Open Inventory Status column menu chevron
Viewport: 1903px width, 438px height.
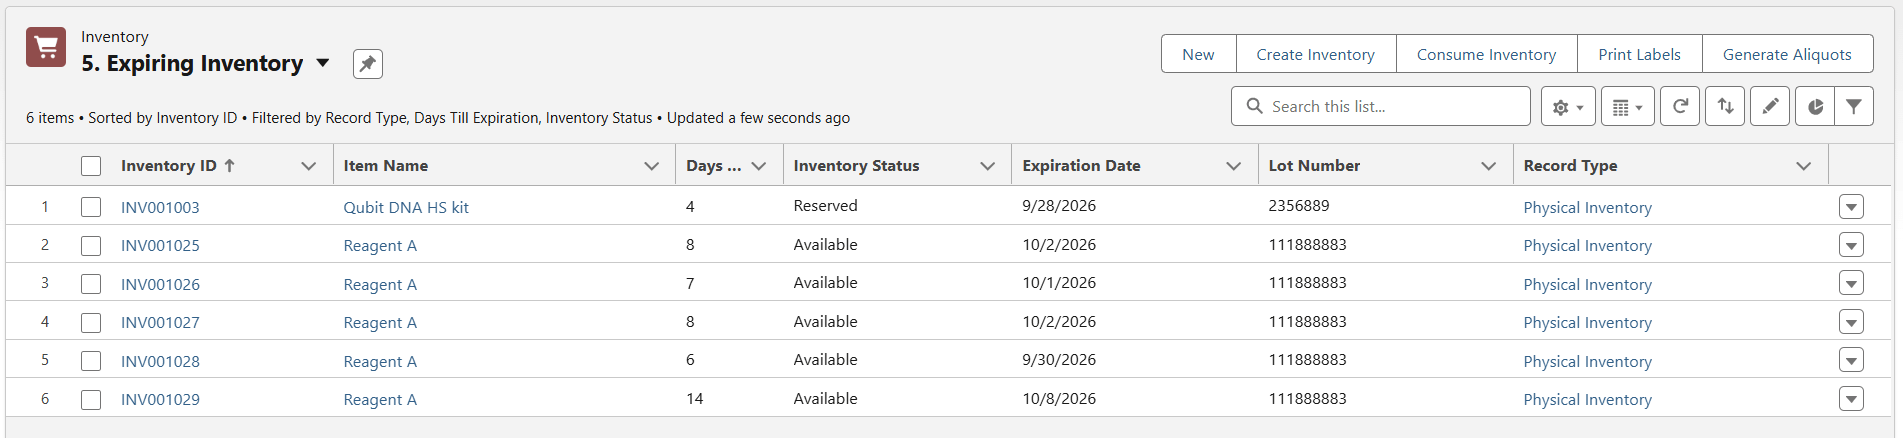click(x=988, y=166)
